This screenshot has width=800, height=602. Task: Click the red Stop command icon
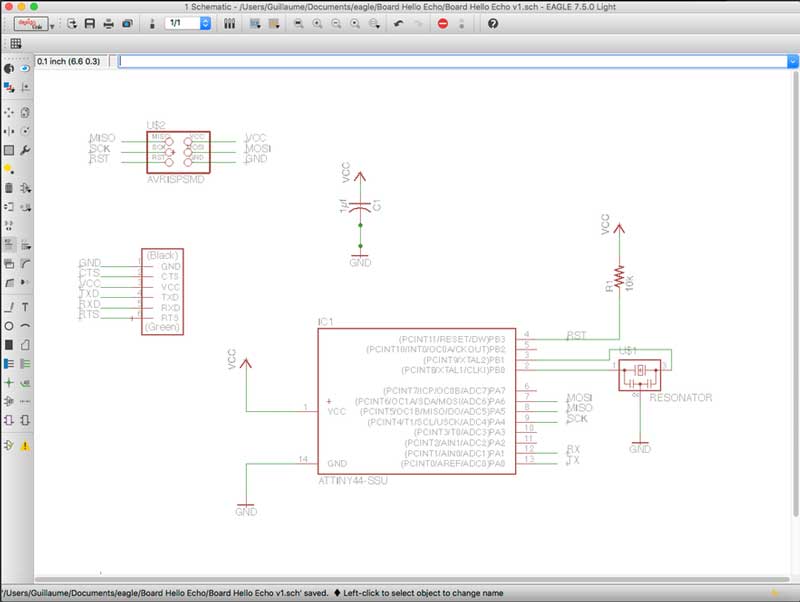pos(443,23)
